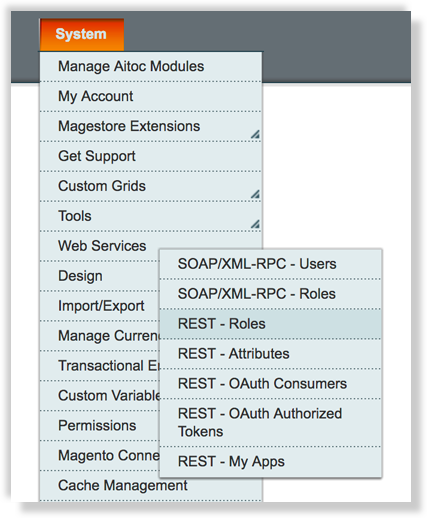Choose Magestore Extensions item

tap(151, 126)
